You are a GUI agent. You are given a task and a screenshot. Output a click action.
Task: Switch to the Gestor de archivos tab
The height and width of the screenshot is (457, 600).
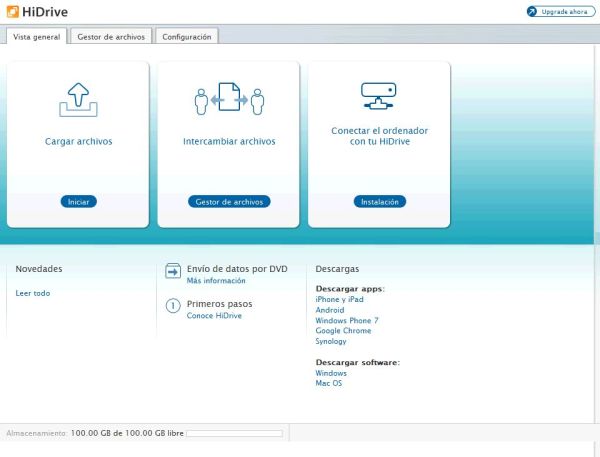[110, 37]
